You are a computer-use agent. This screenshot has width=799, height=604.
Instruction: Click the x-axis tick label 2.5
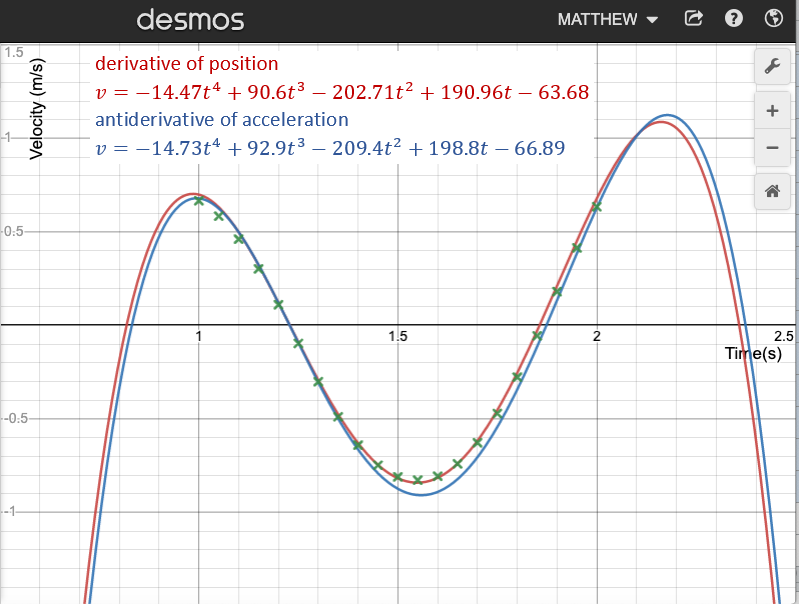click(x=784, y=336)
